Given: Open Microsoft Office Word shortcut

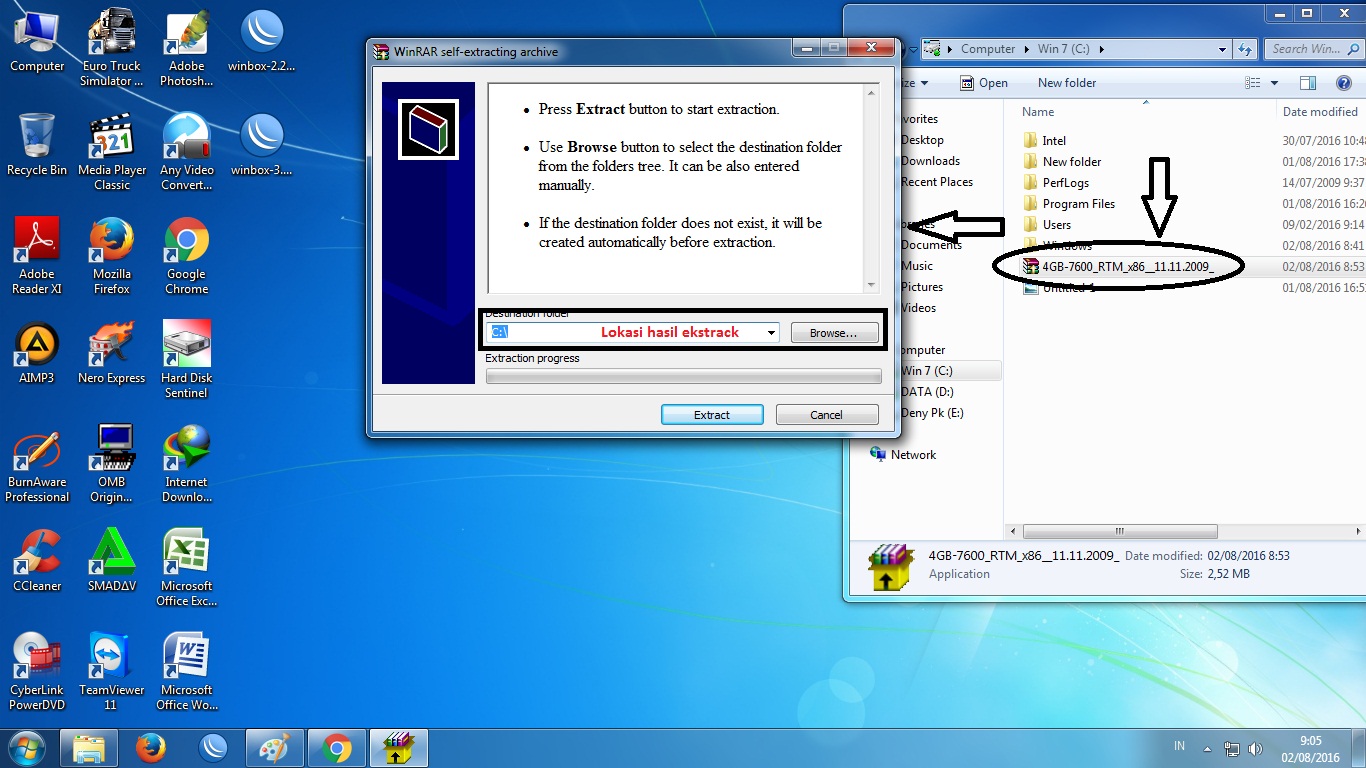Looking at the screenshot, I should 187,671.
